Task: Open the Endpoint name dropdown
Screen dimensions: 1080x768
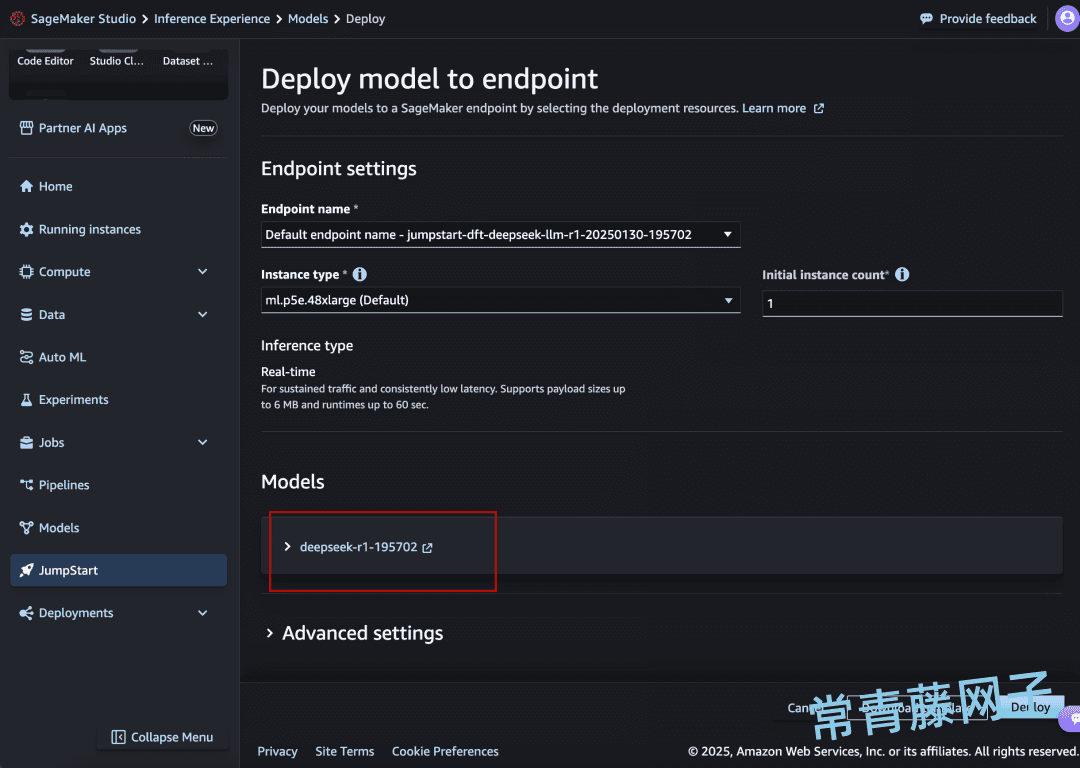Action: 500,234
